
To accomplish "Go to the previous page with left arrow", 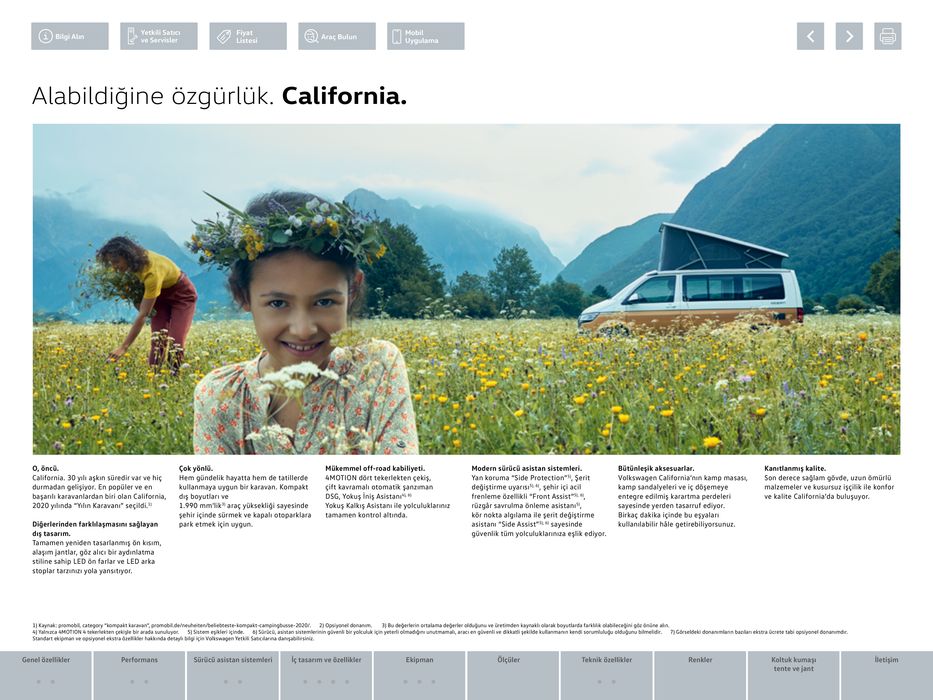I will tap(810, 36).
